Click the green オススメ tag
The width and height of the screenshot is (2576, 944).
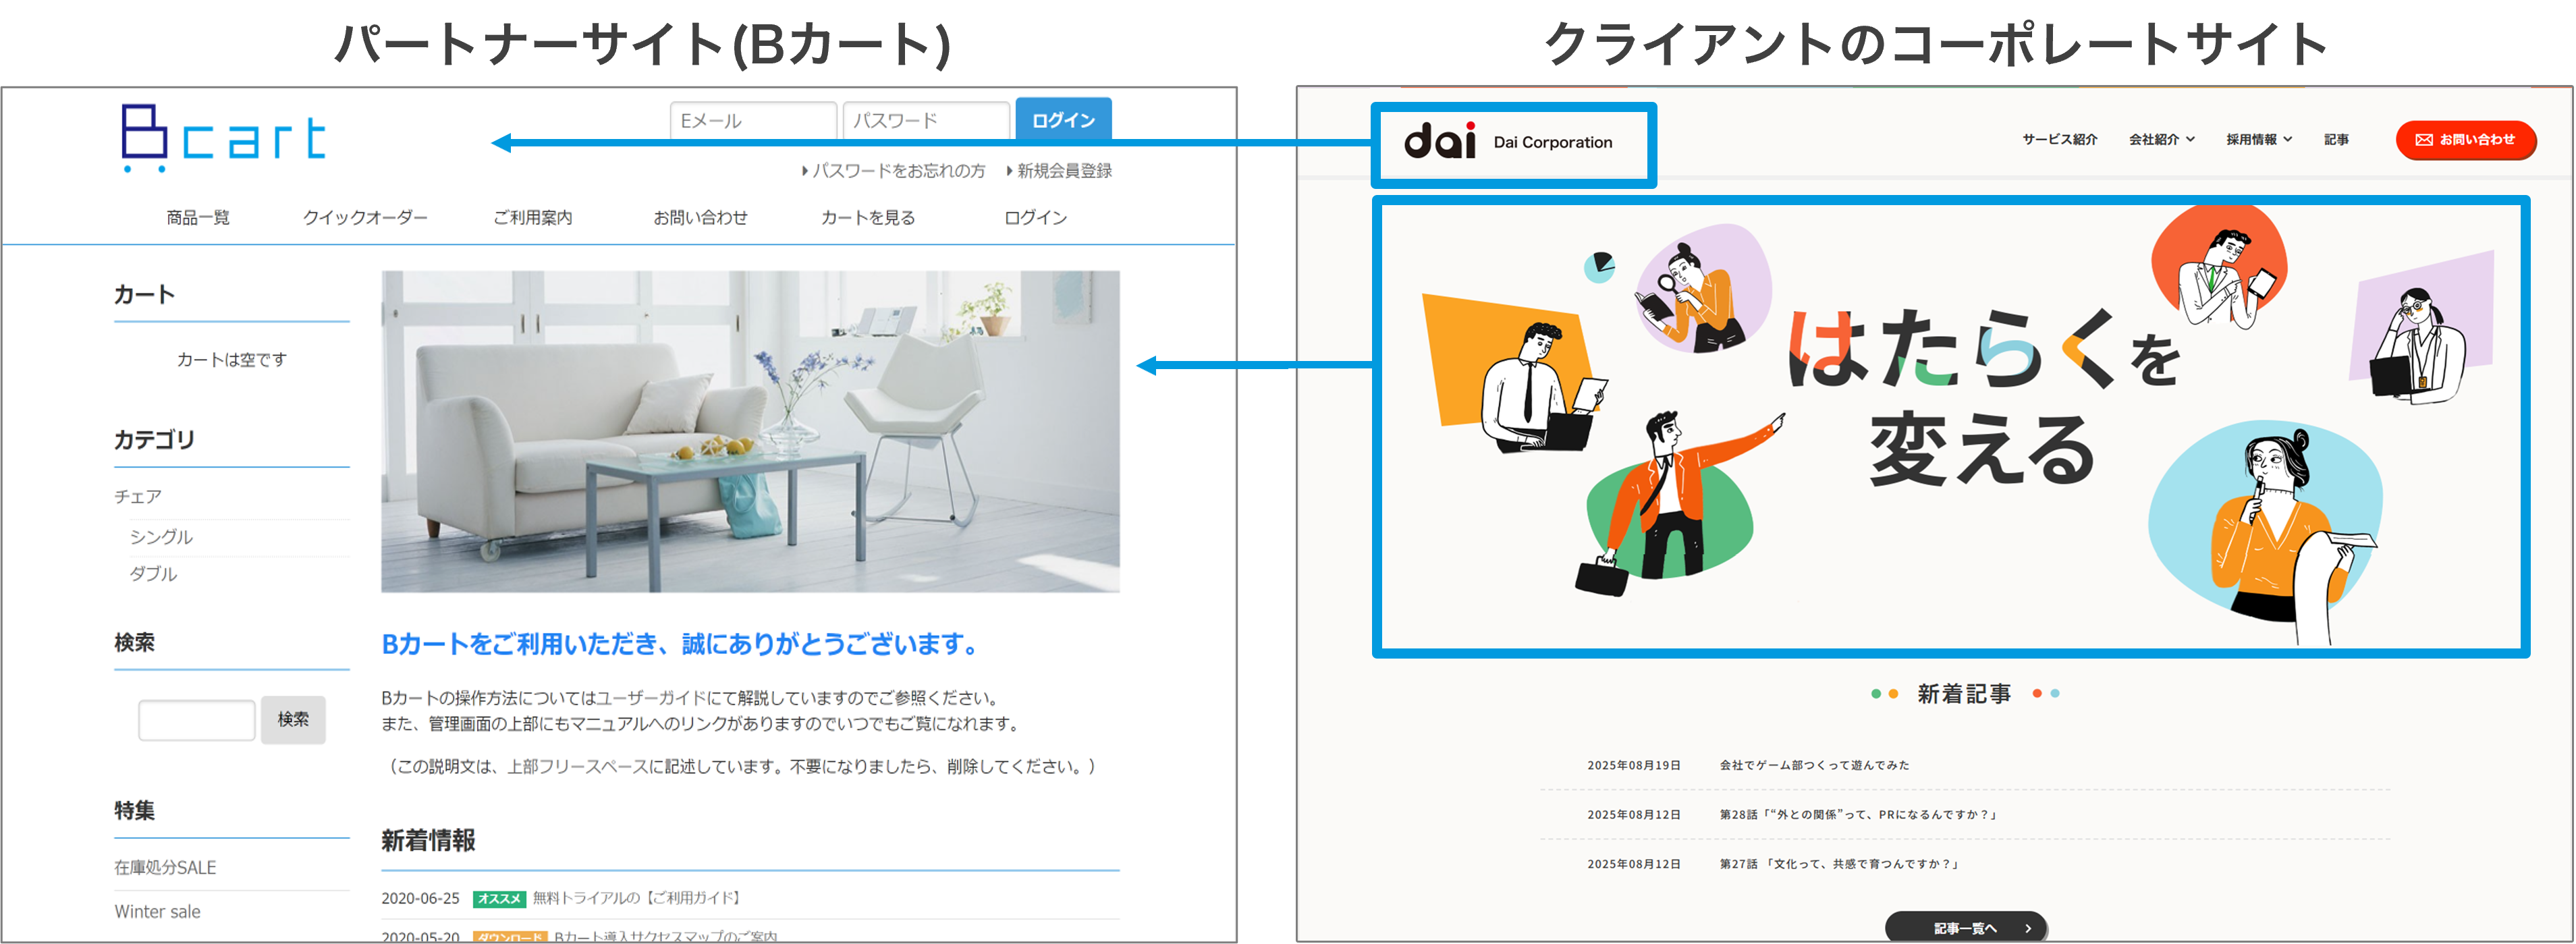[498, 899]
